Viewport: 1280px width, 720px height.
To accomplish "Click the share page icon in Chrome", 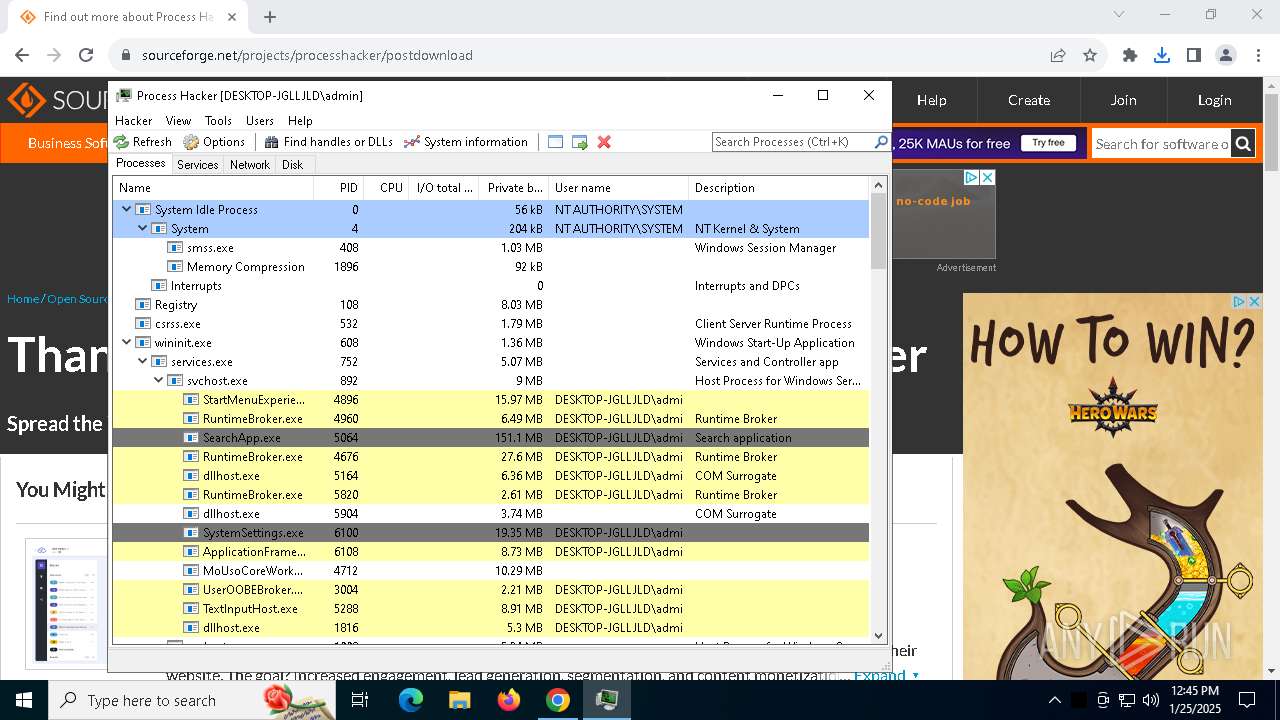I will pyautogui.click(x=1058, y=55).
